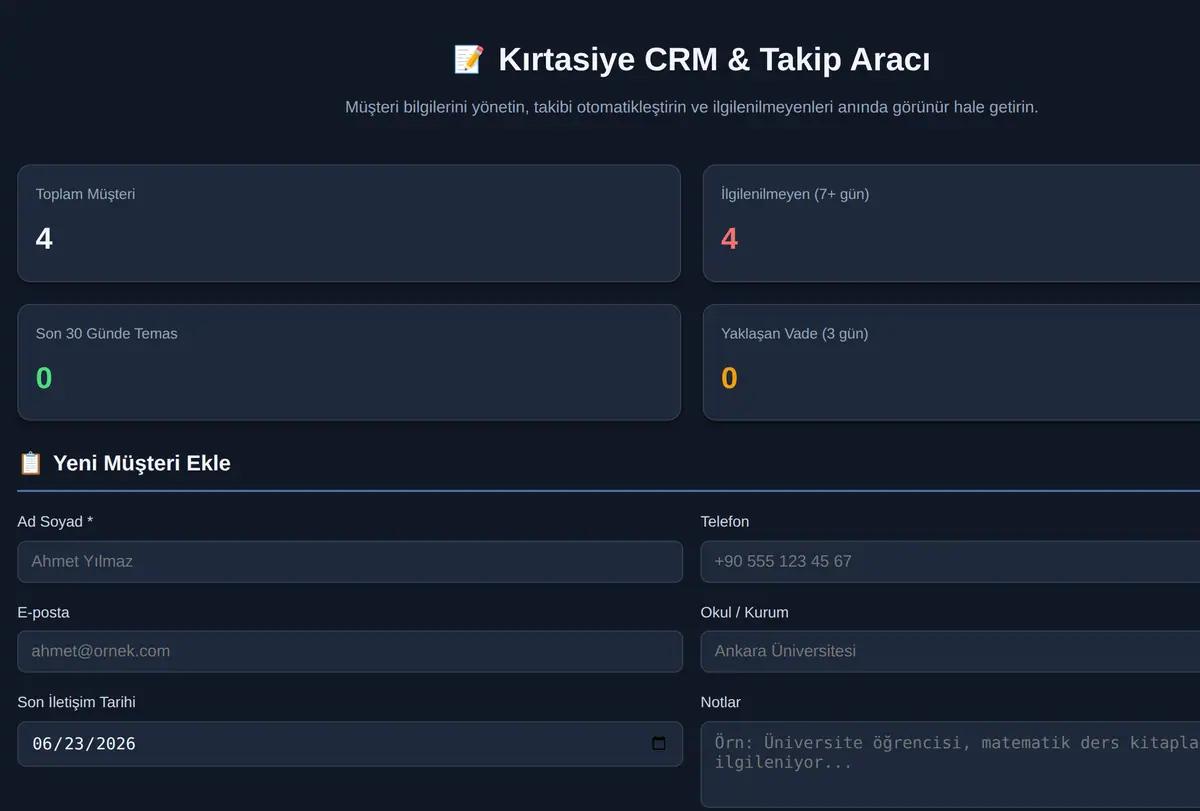Open the calendar picker in the date field
This screenshot has width=1200, height=811.
(659, 744)
